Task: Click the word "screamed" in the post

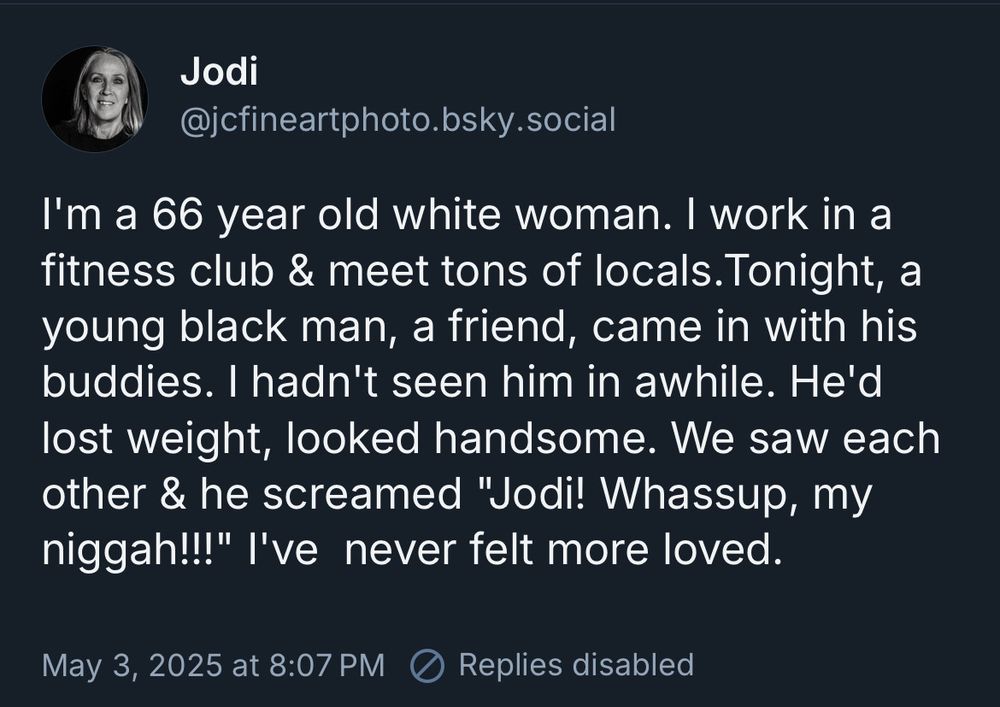Action: coord(362,493)
